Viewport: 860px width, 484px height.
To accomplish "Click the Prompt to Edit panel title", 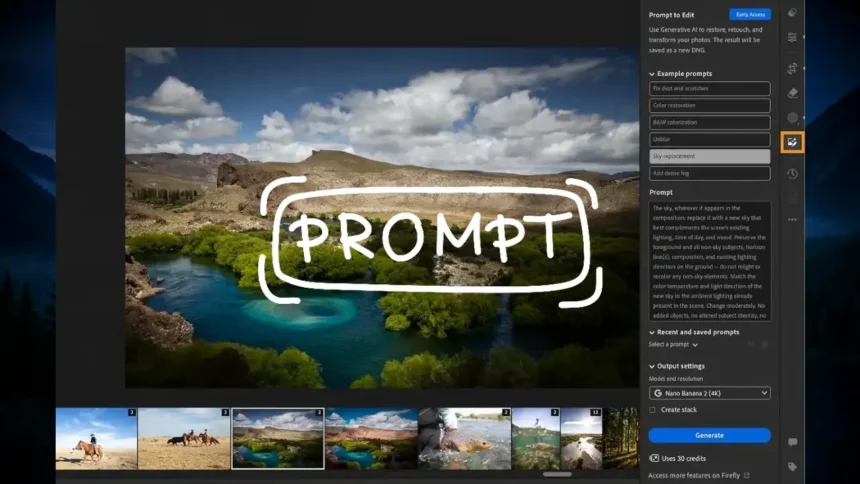I will click(671, 15).
